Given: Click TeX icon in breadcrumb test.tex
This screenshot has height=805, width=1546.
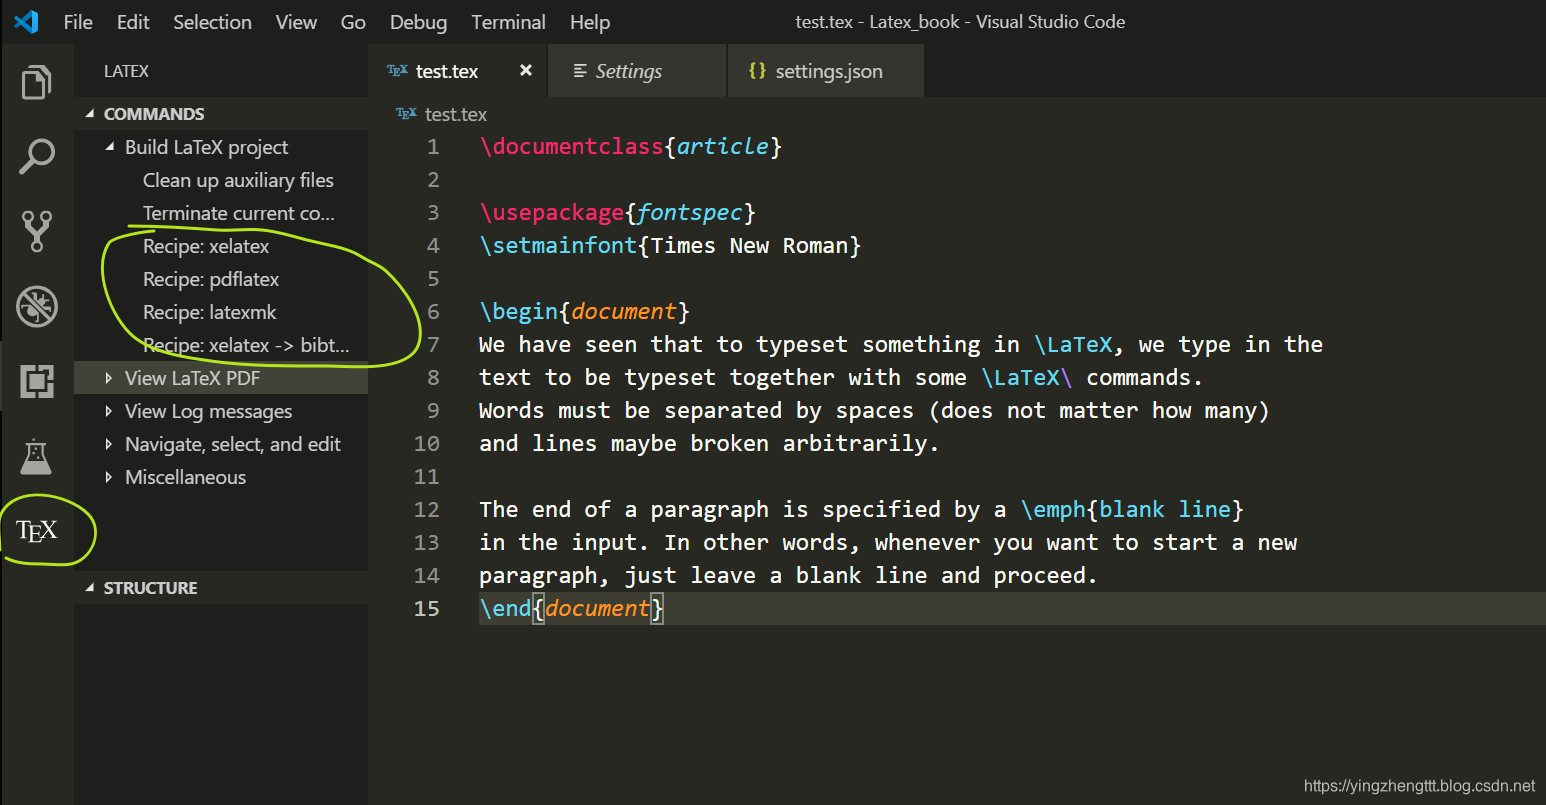Looking at the screenshot, I should point(406,113).
